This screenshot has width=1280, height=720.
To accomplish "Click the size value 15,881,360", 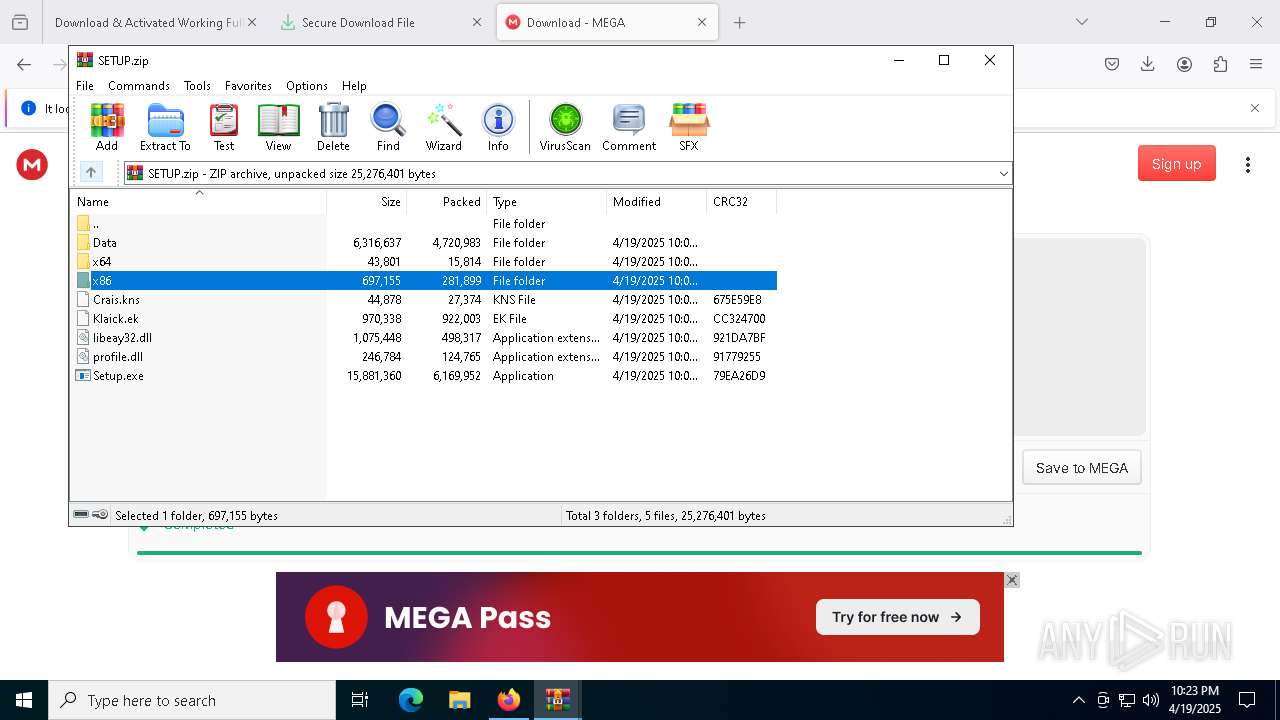I will point(374,376).
